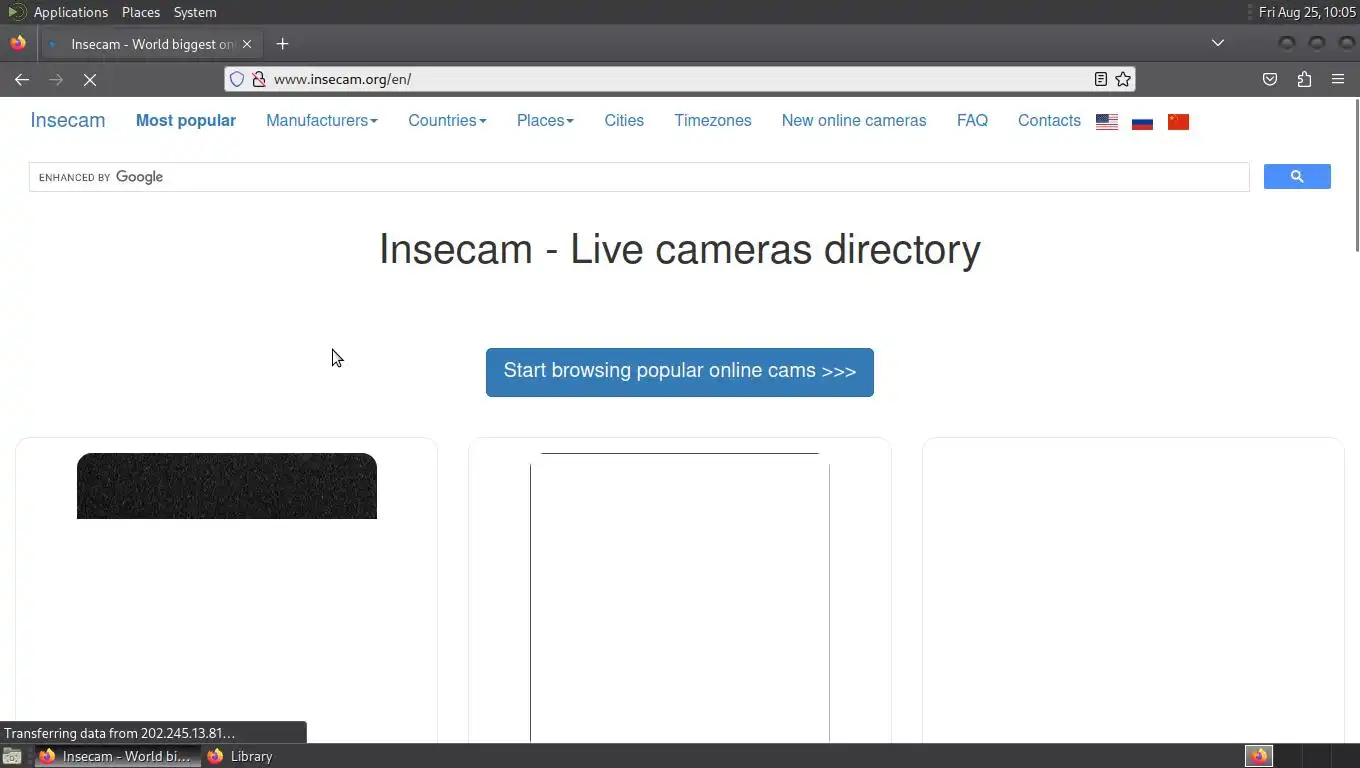Click Start browsing popular online cams button
This screenshot has width=1360, height=768.
coord(680,372)
